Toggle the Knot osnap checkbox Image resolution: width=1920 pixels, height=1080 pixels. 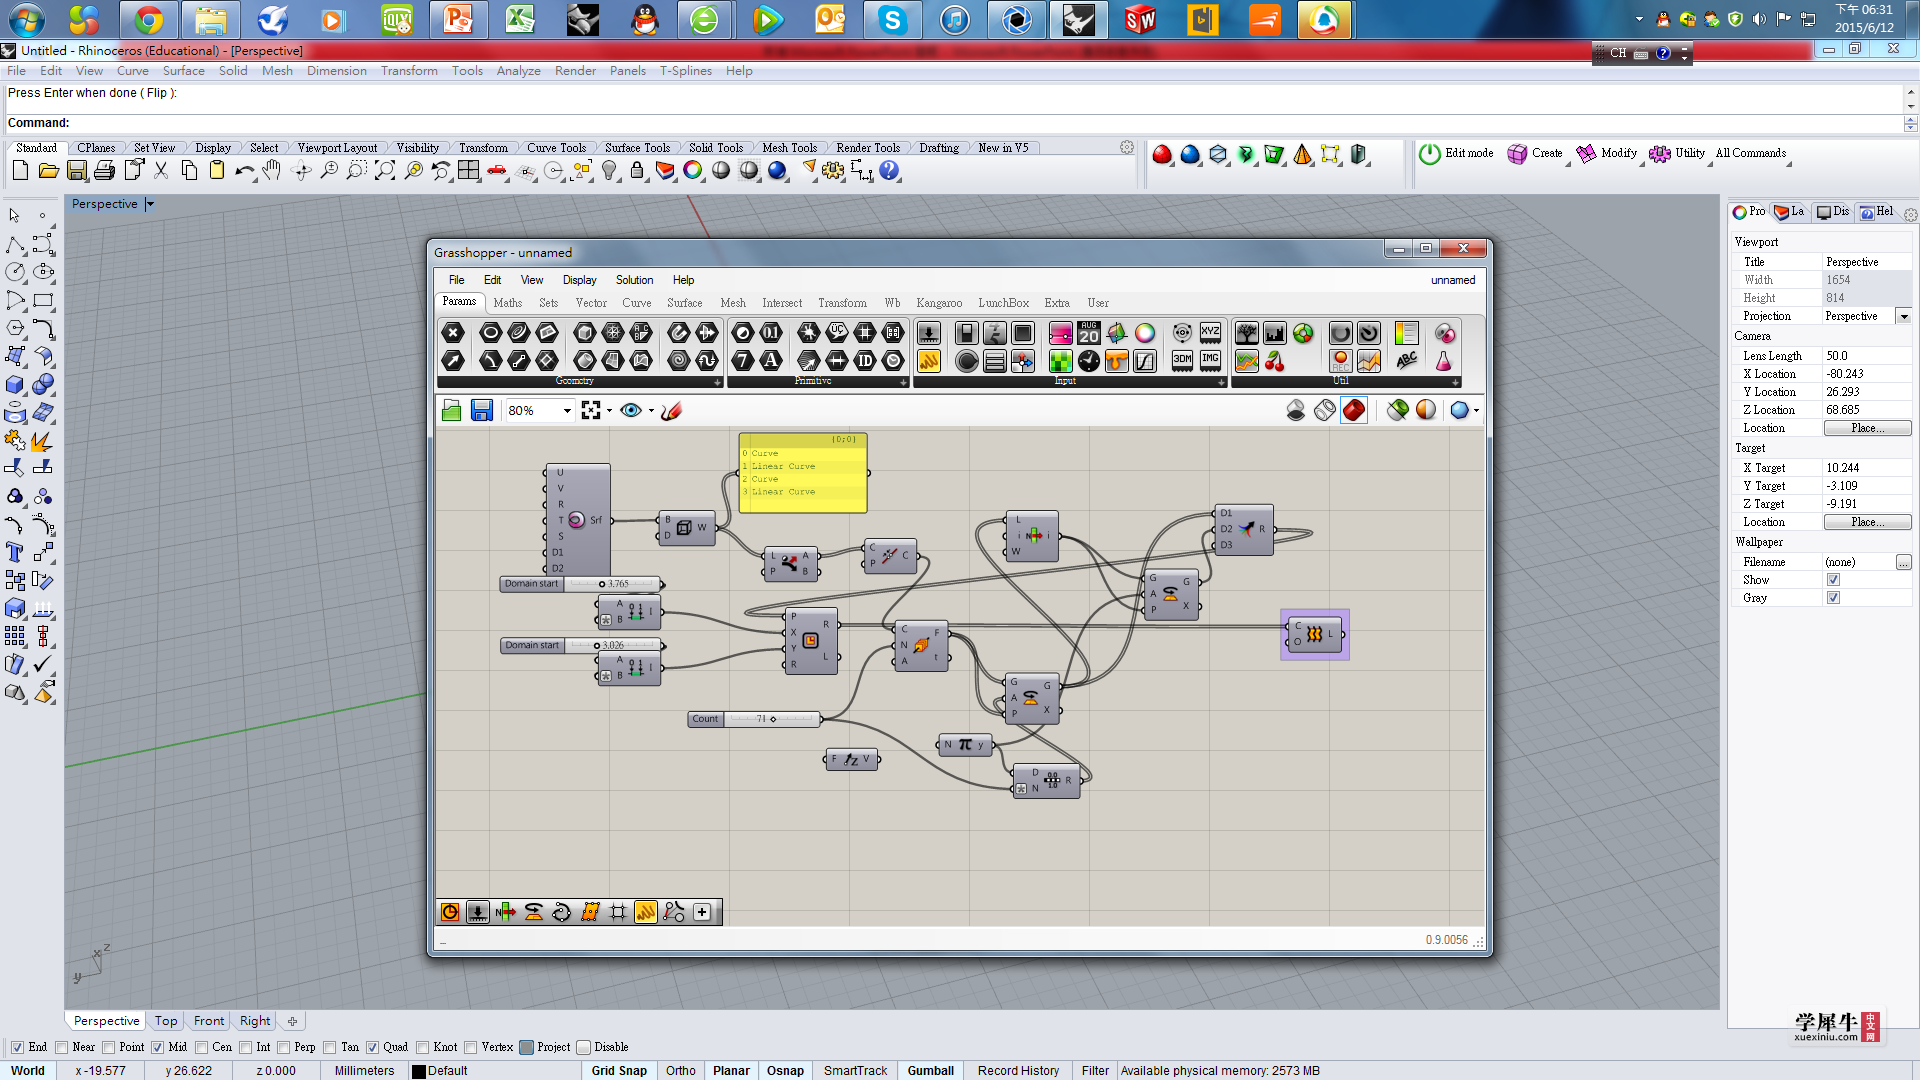tap(422, 1047)
